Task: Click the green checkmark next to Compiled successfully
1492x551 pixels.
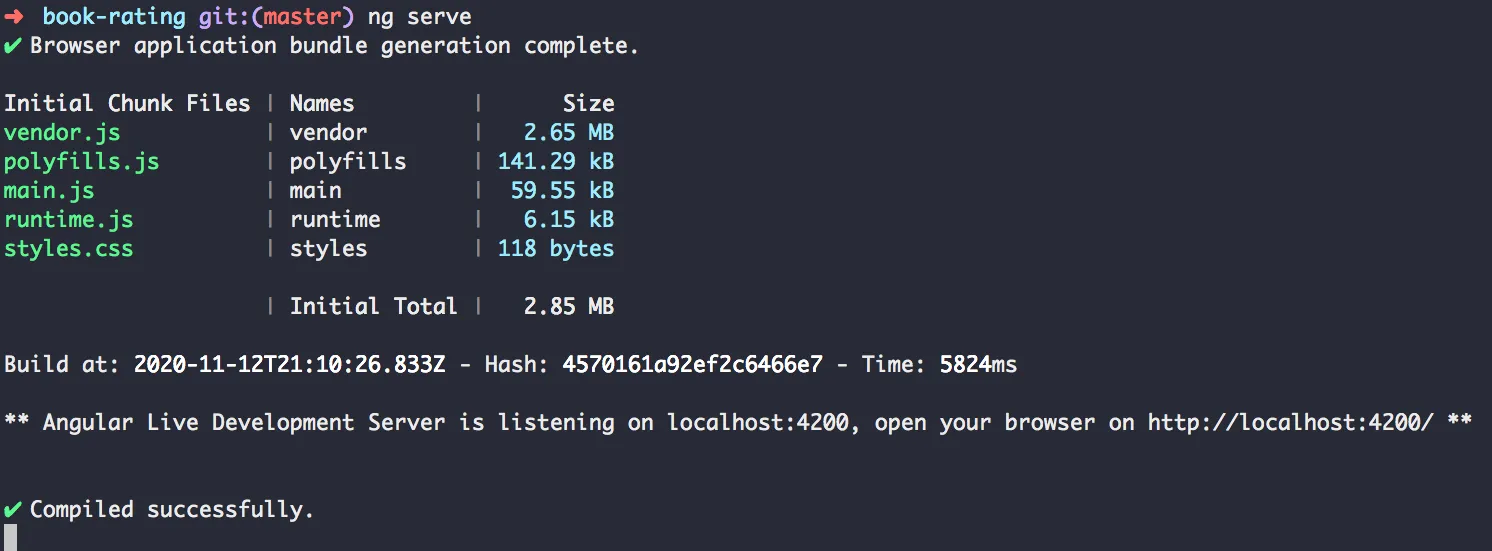Action: [x=13, y=510]
